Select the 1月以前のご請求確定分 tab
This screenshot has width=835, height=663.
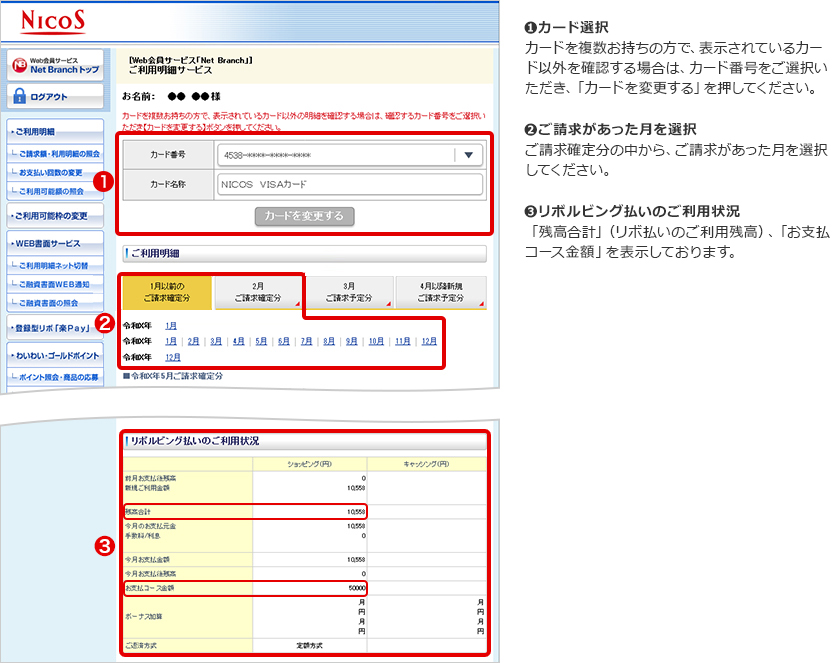click(x=166, y=292)
